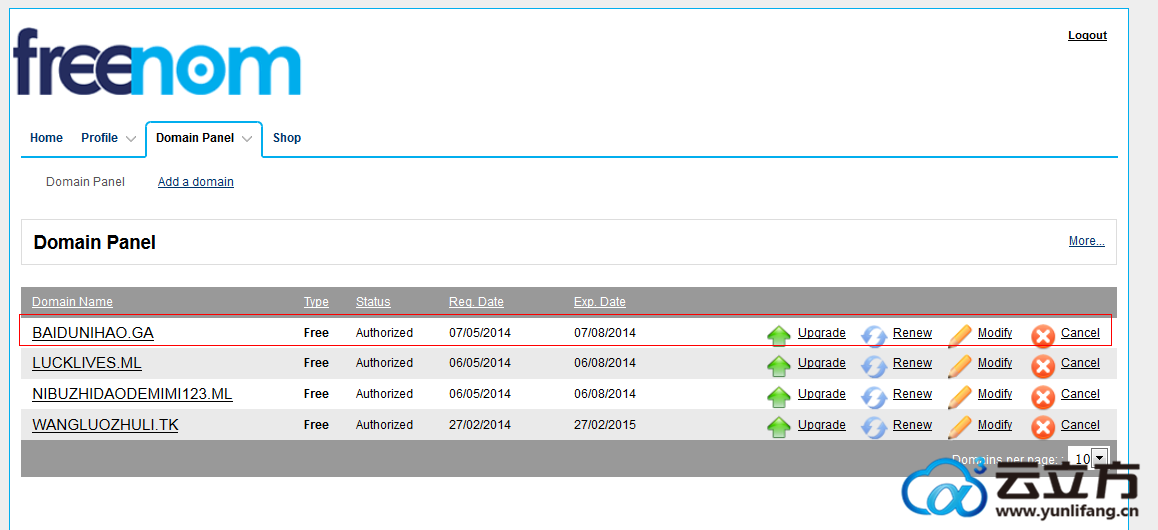Image resolution: width=1158 pixels, height=530 pixels.
Task: Click the red Cancel icon for LUCKLIVES.ML
Action: coord(1043,367)
